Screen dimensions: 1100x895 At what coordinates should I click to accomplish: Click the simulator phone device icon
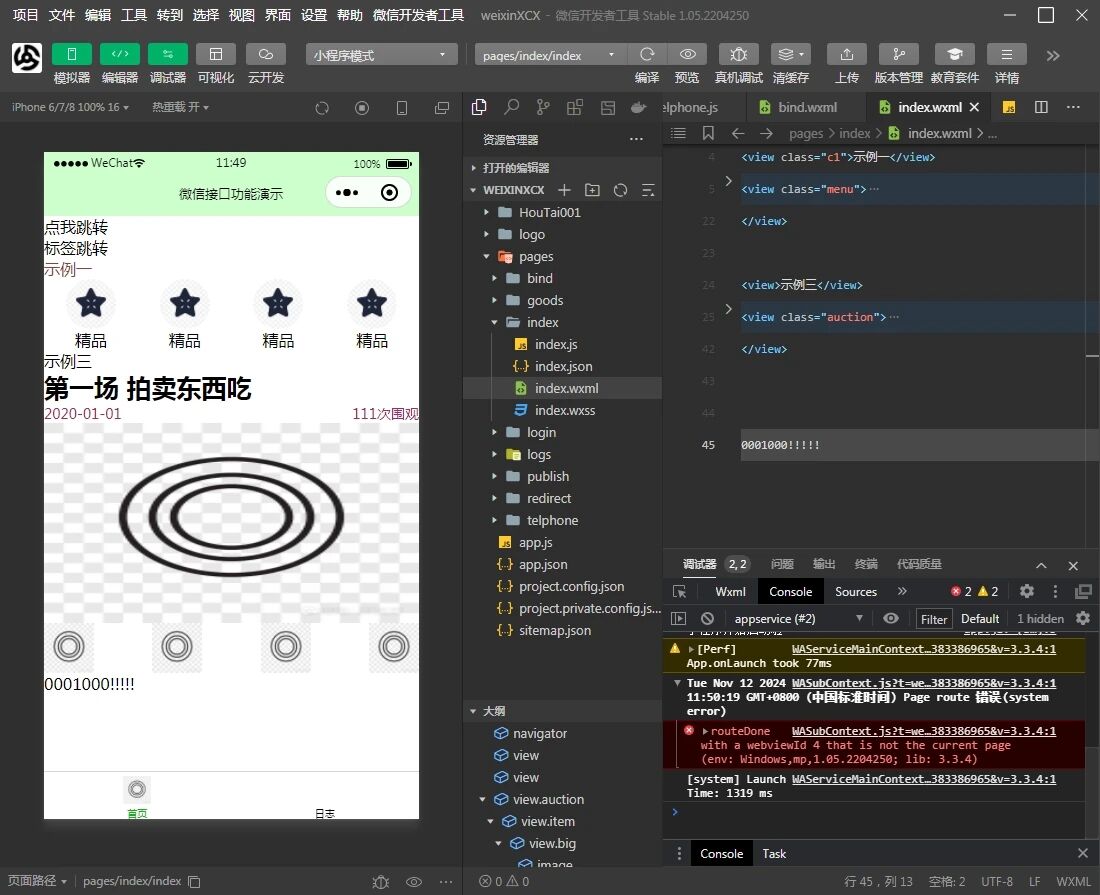(402, 108)
